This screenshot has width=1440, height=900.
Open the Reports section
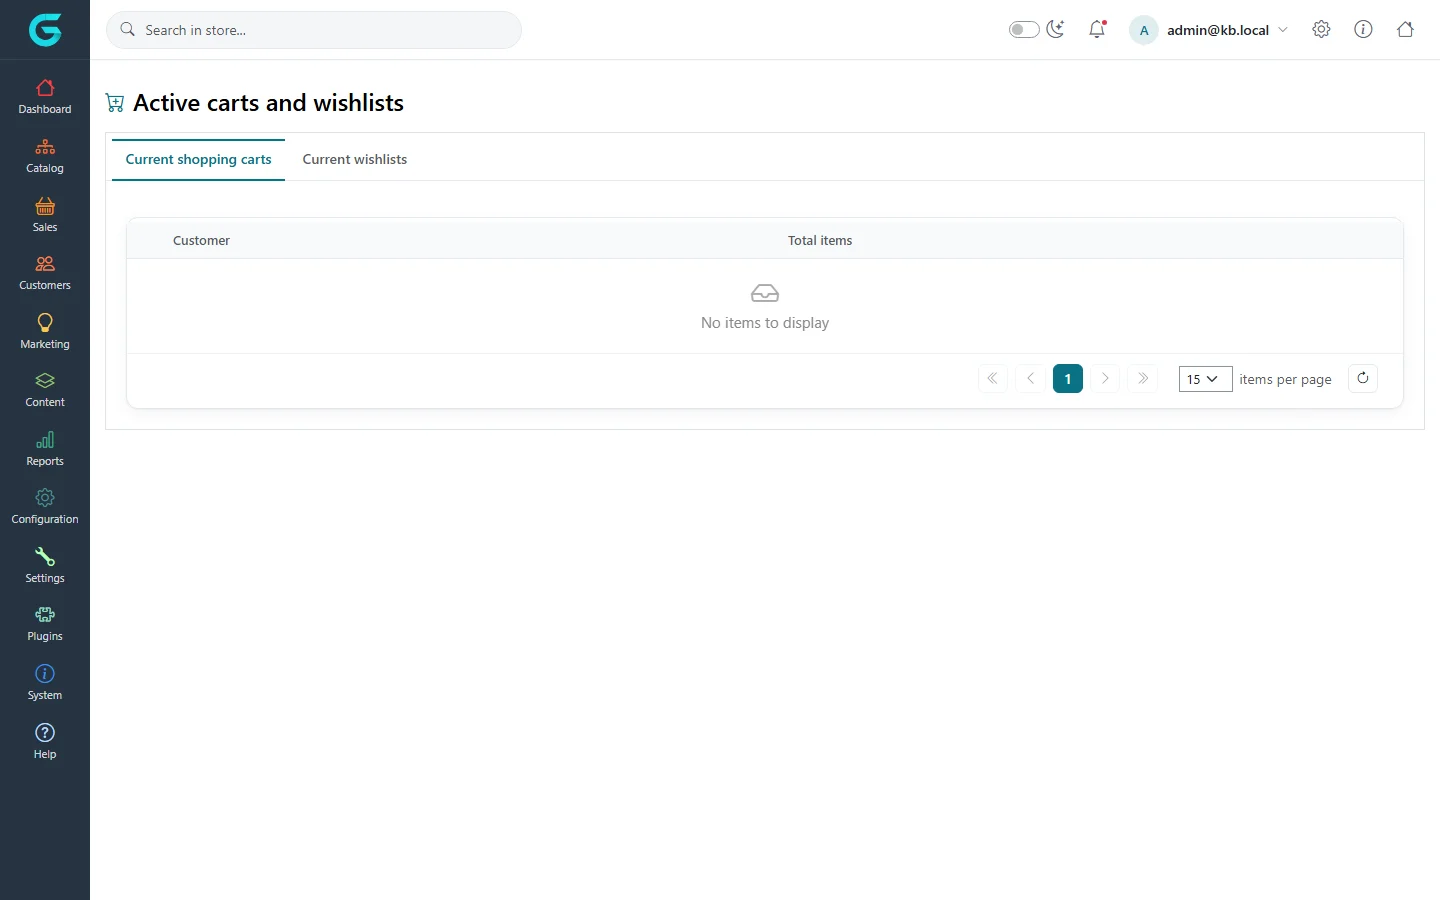point(45,449)
